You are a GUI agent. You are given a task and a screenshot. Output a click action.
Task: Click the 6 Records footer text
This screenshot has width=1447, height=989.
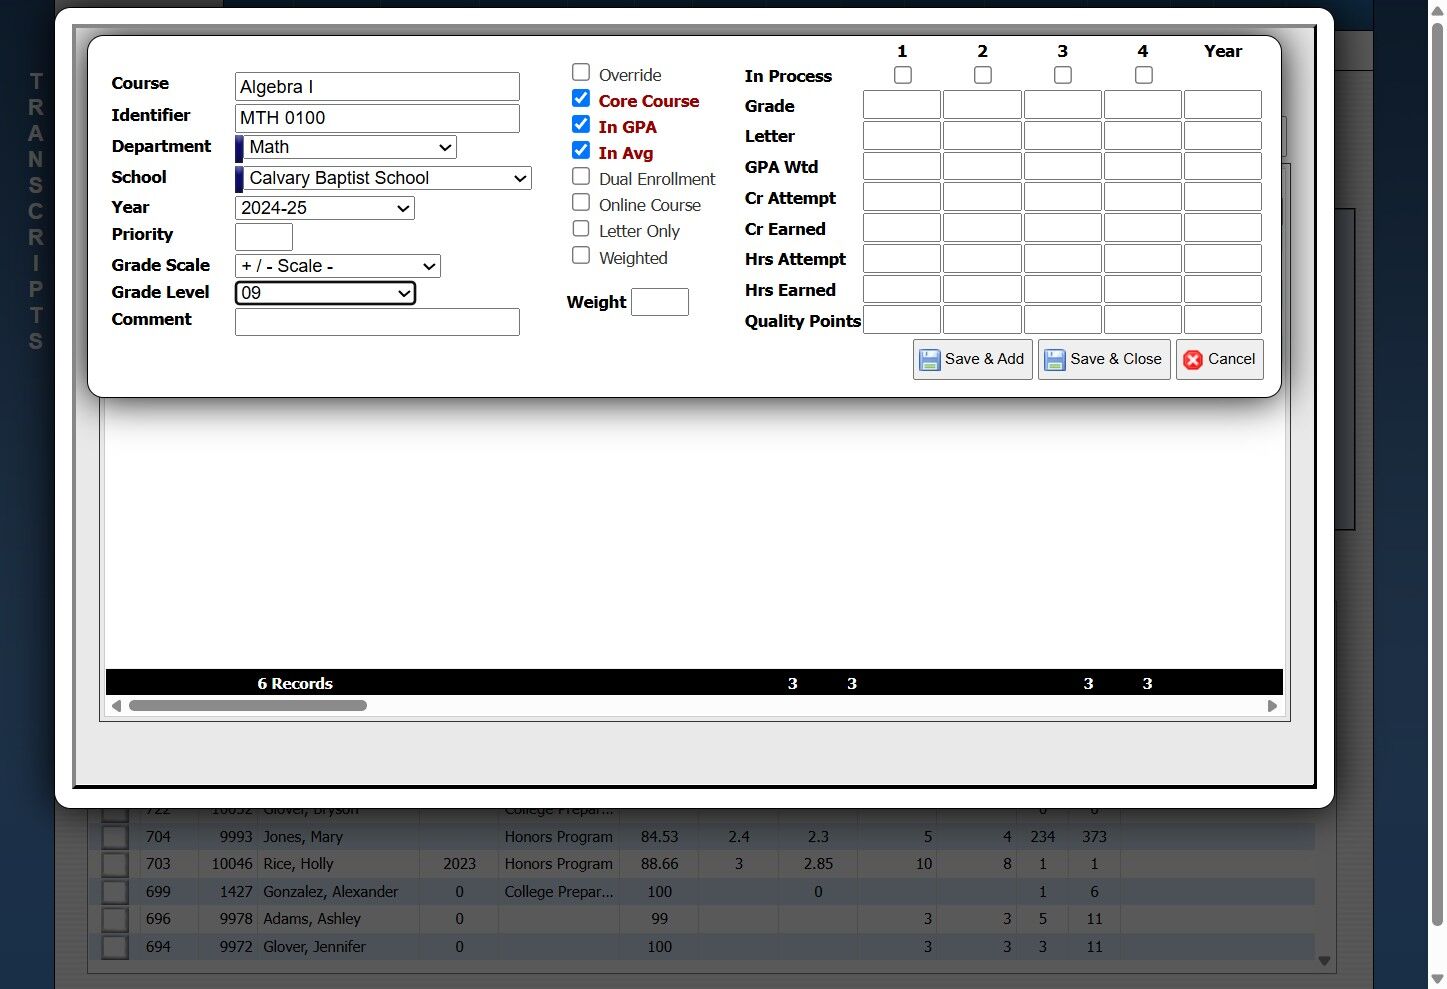tap(295, 684)
